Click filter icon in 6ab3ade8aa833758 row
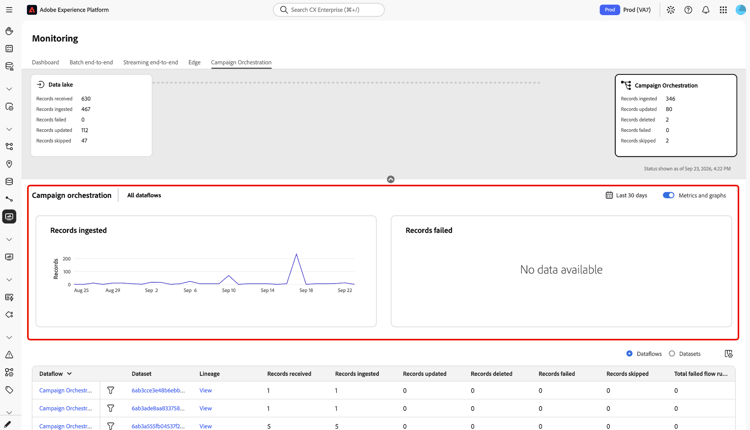 (110, 408)
